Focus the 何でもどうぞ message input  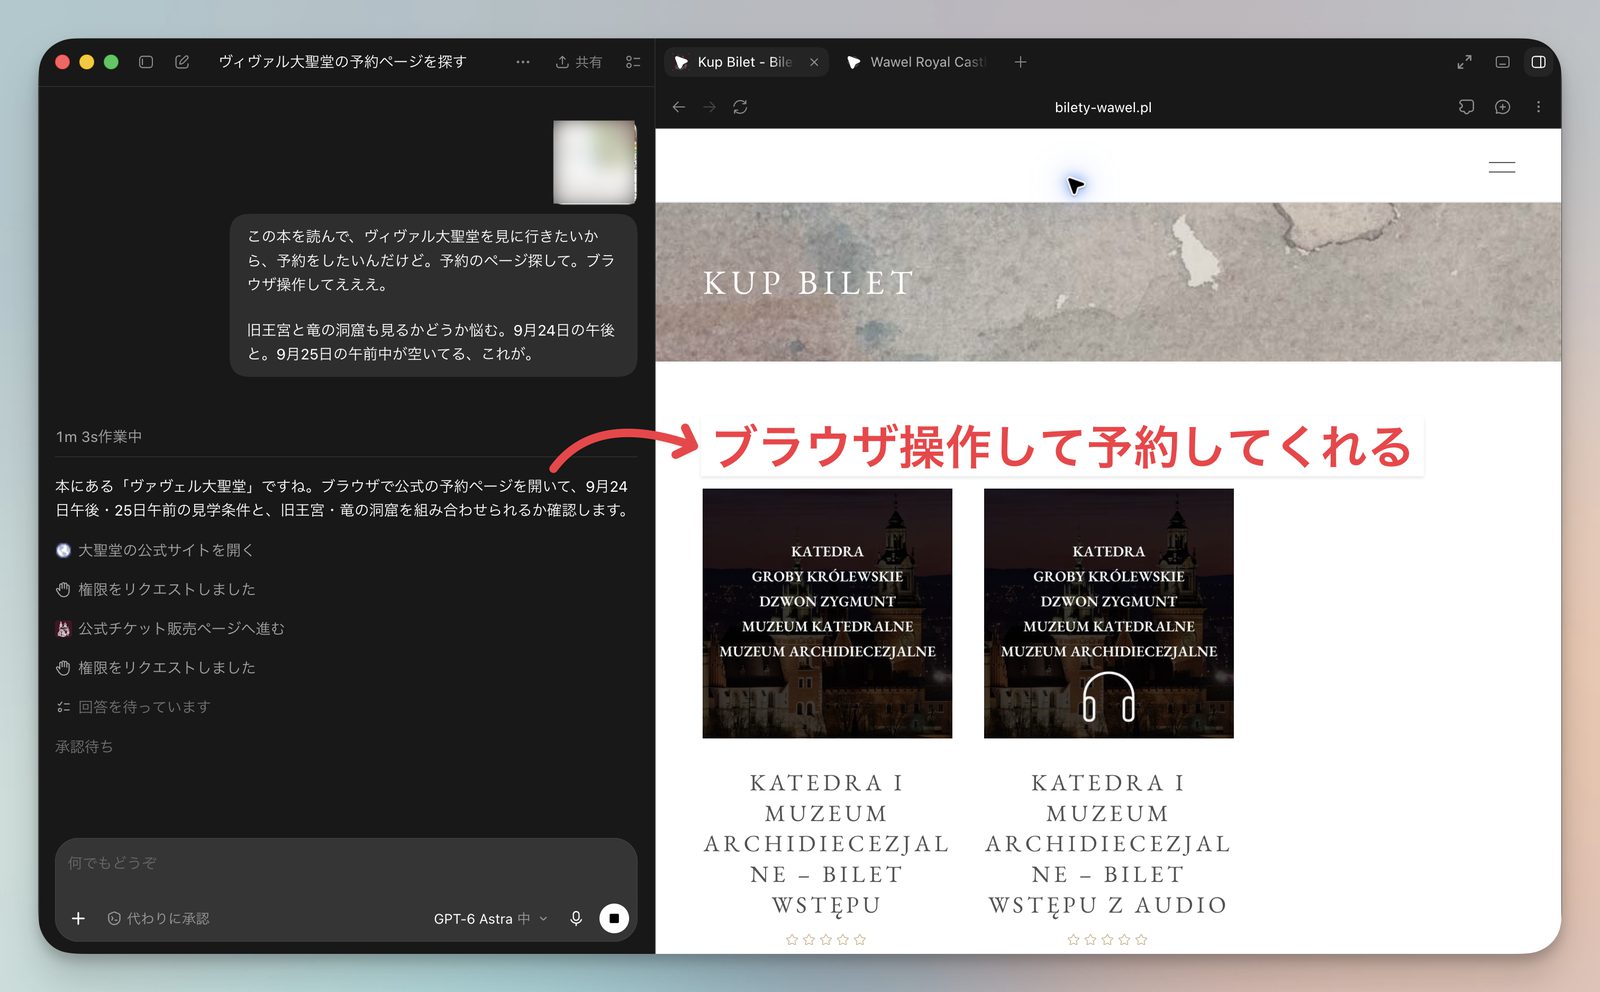pyautogui.click(x=346, y=863)
